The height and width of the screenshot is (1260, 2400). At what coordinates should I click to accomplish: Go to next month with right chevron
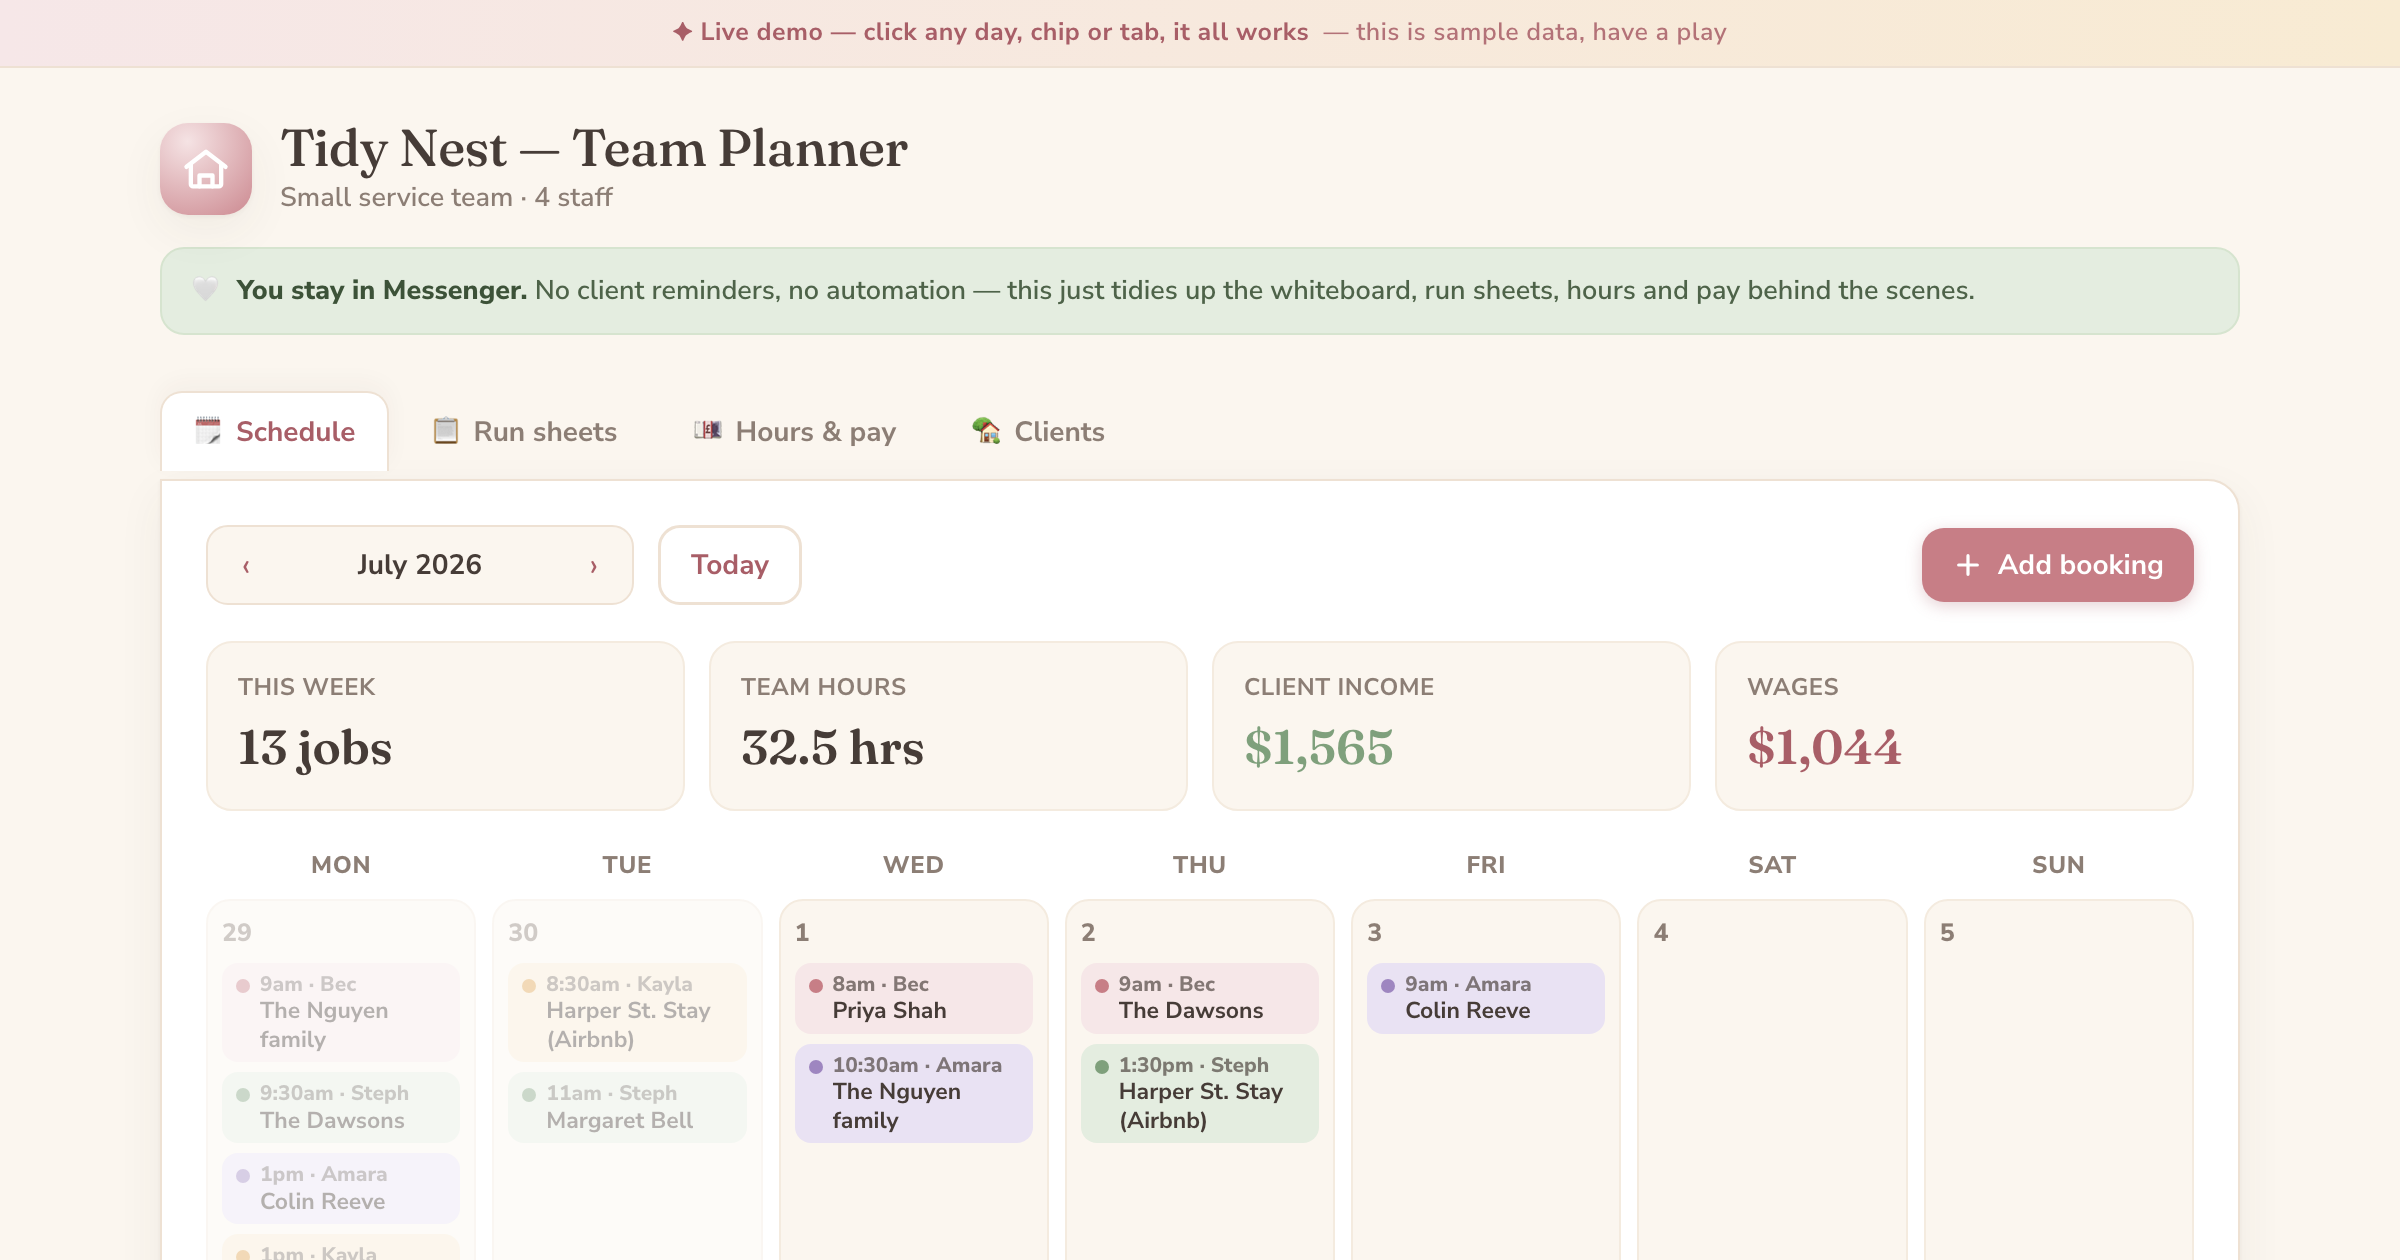[593, 566]
